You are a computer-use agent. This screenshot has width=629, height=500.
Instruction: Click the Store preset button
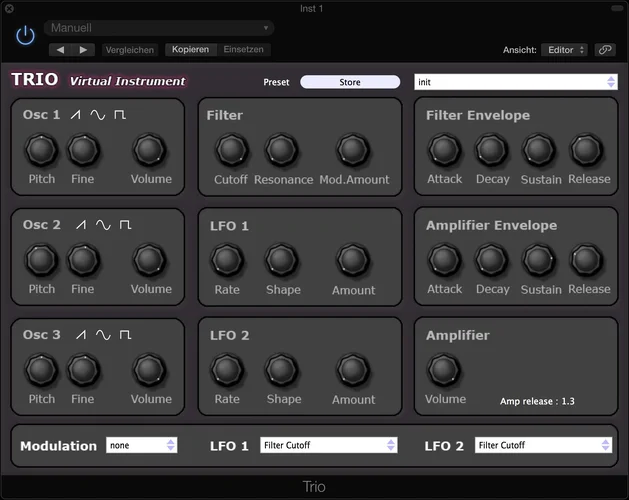coord(350,82)
